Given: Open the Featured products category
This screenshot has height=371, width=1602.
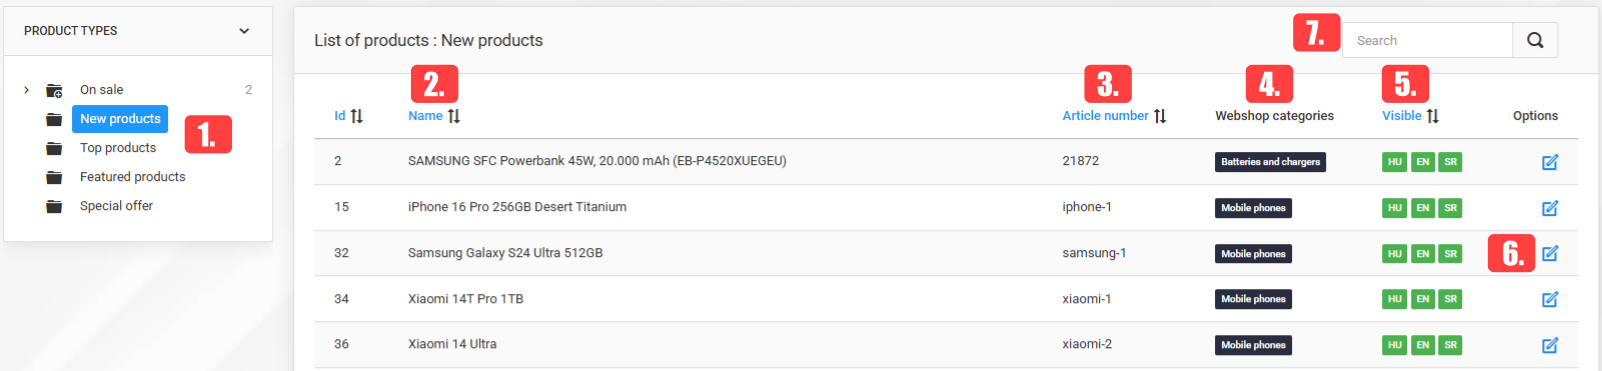Looking at the screenshot, I should pos(132,177).
